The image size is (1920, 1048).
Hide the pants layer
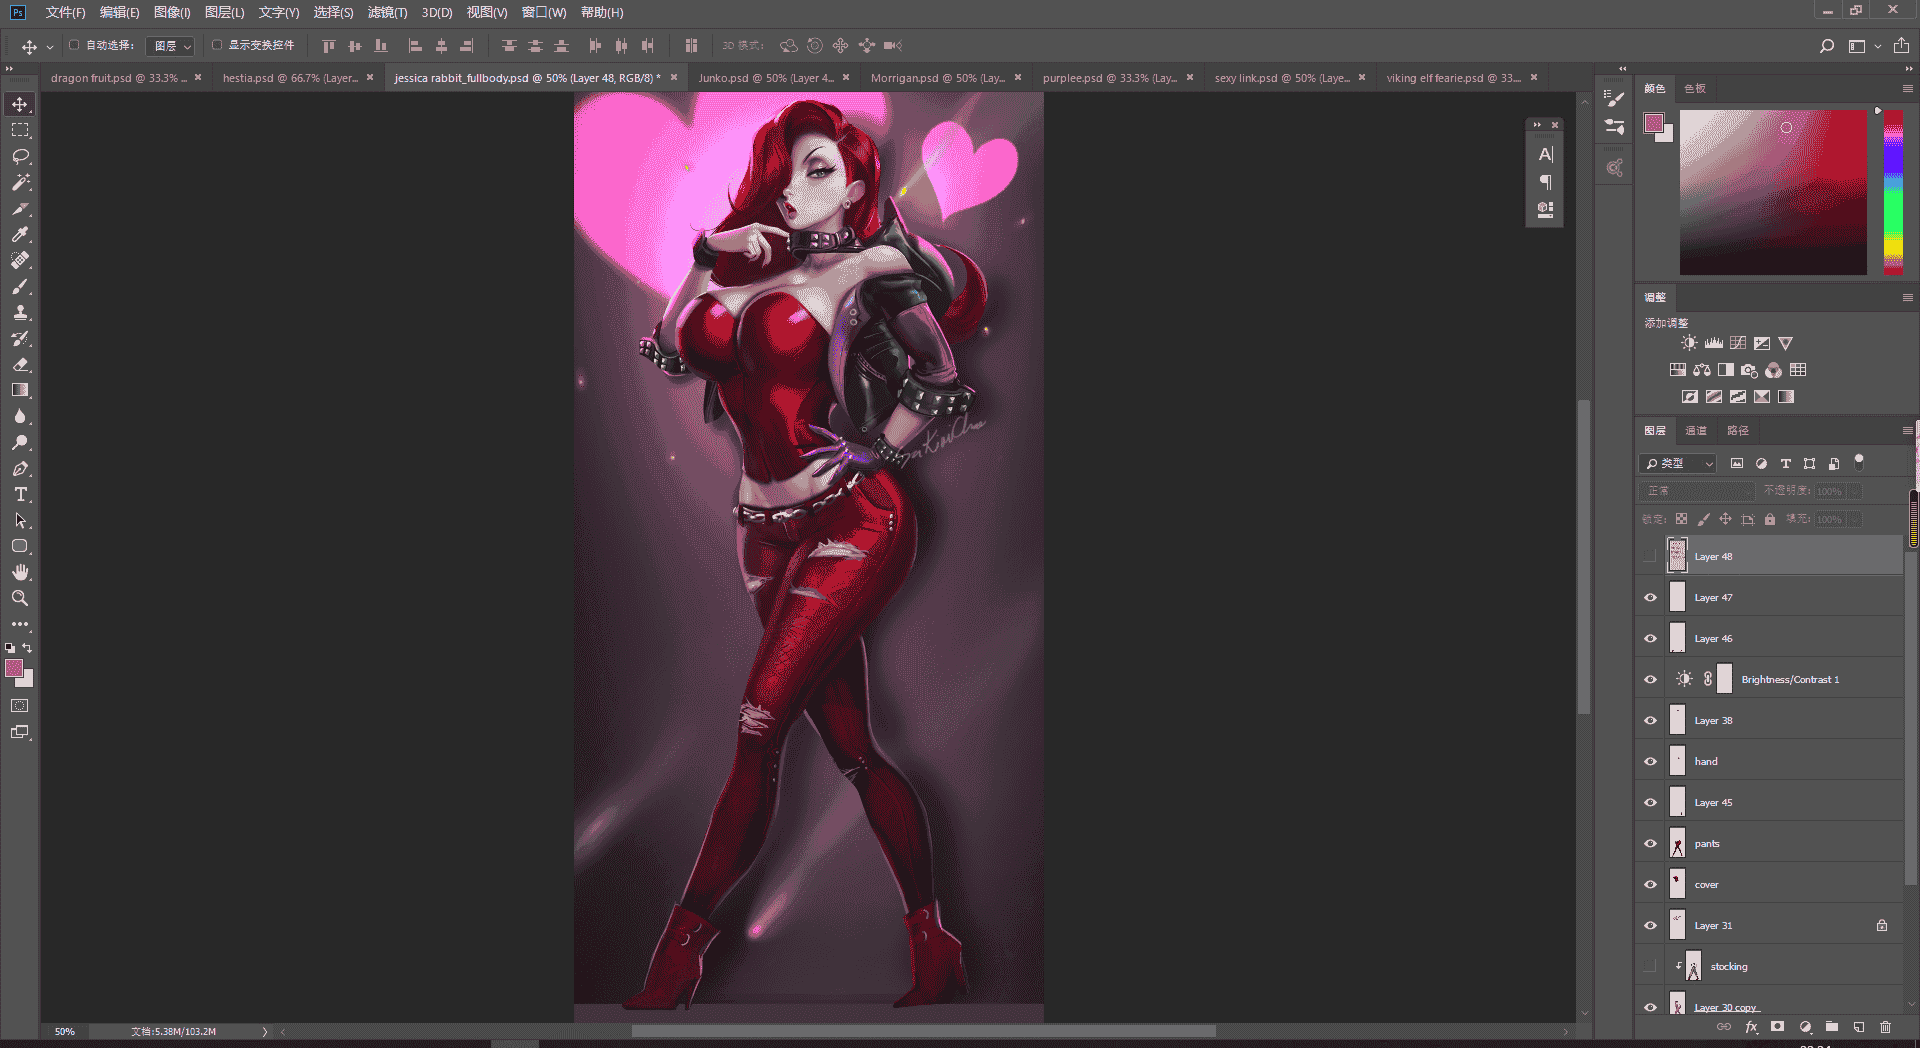click(1651, 844)
